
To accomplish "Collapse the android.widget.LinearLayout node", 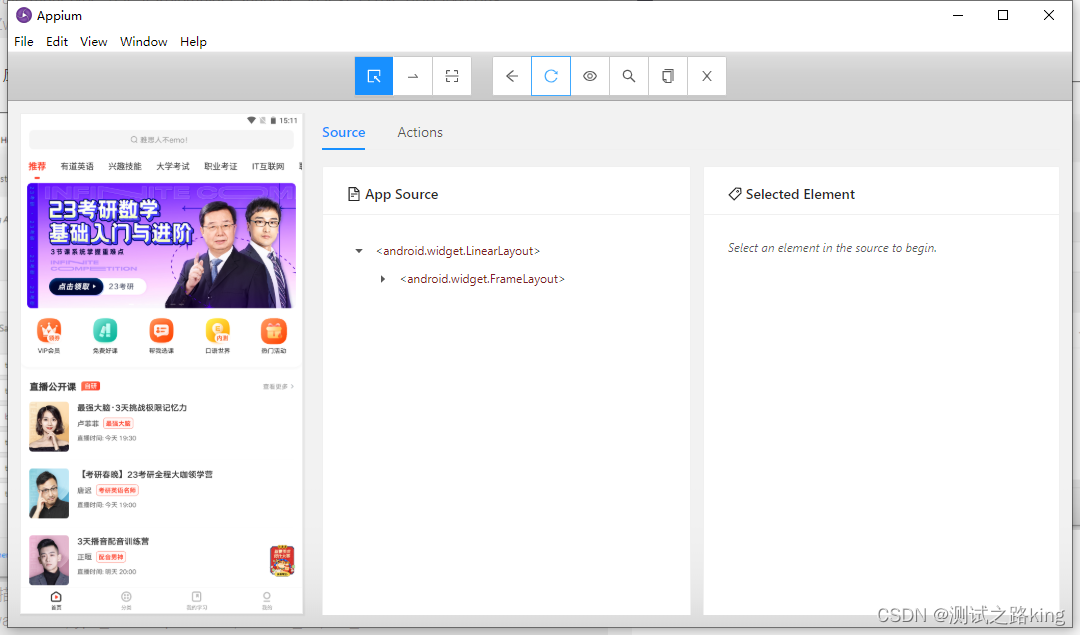I will 359,251.
